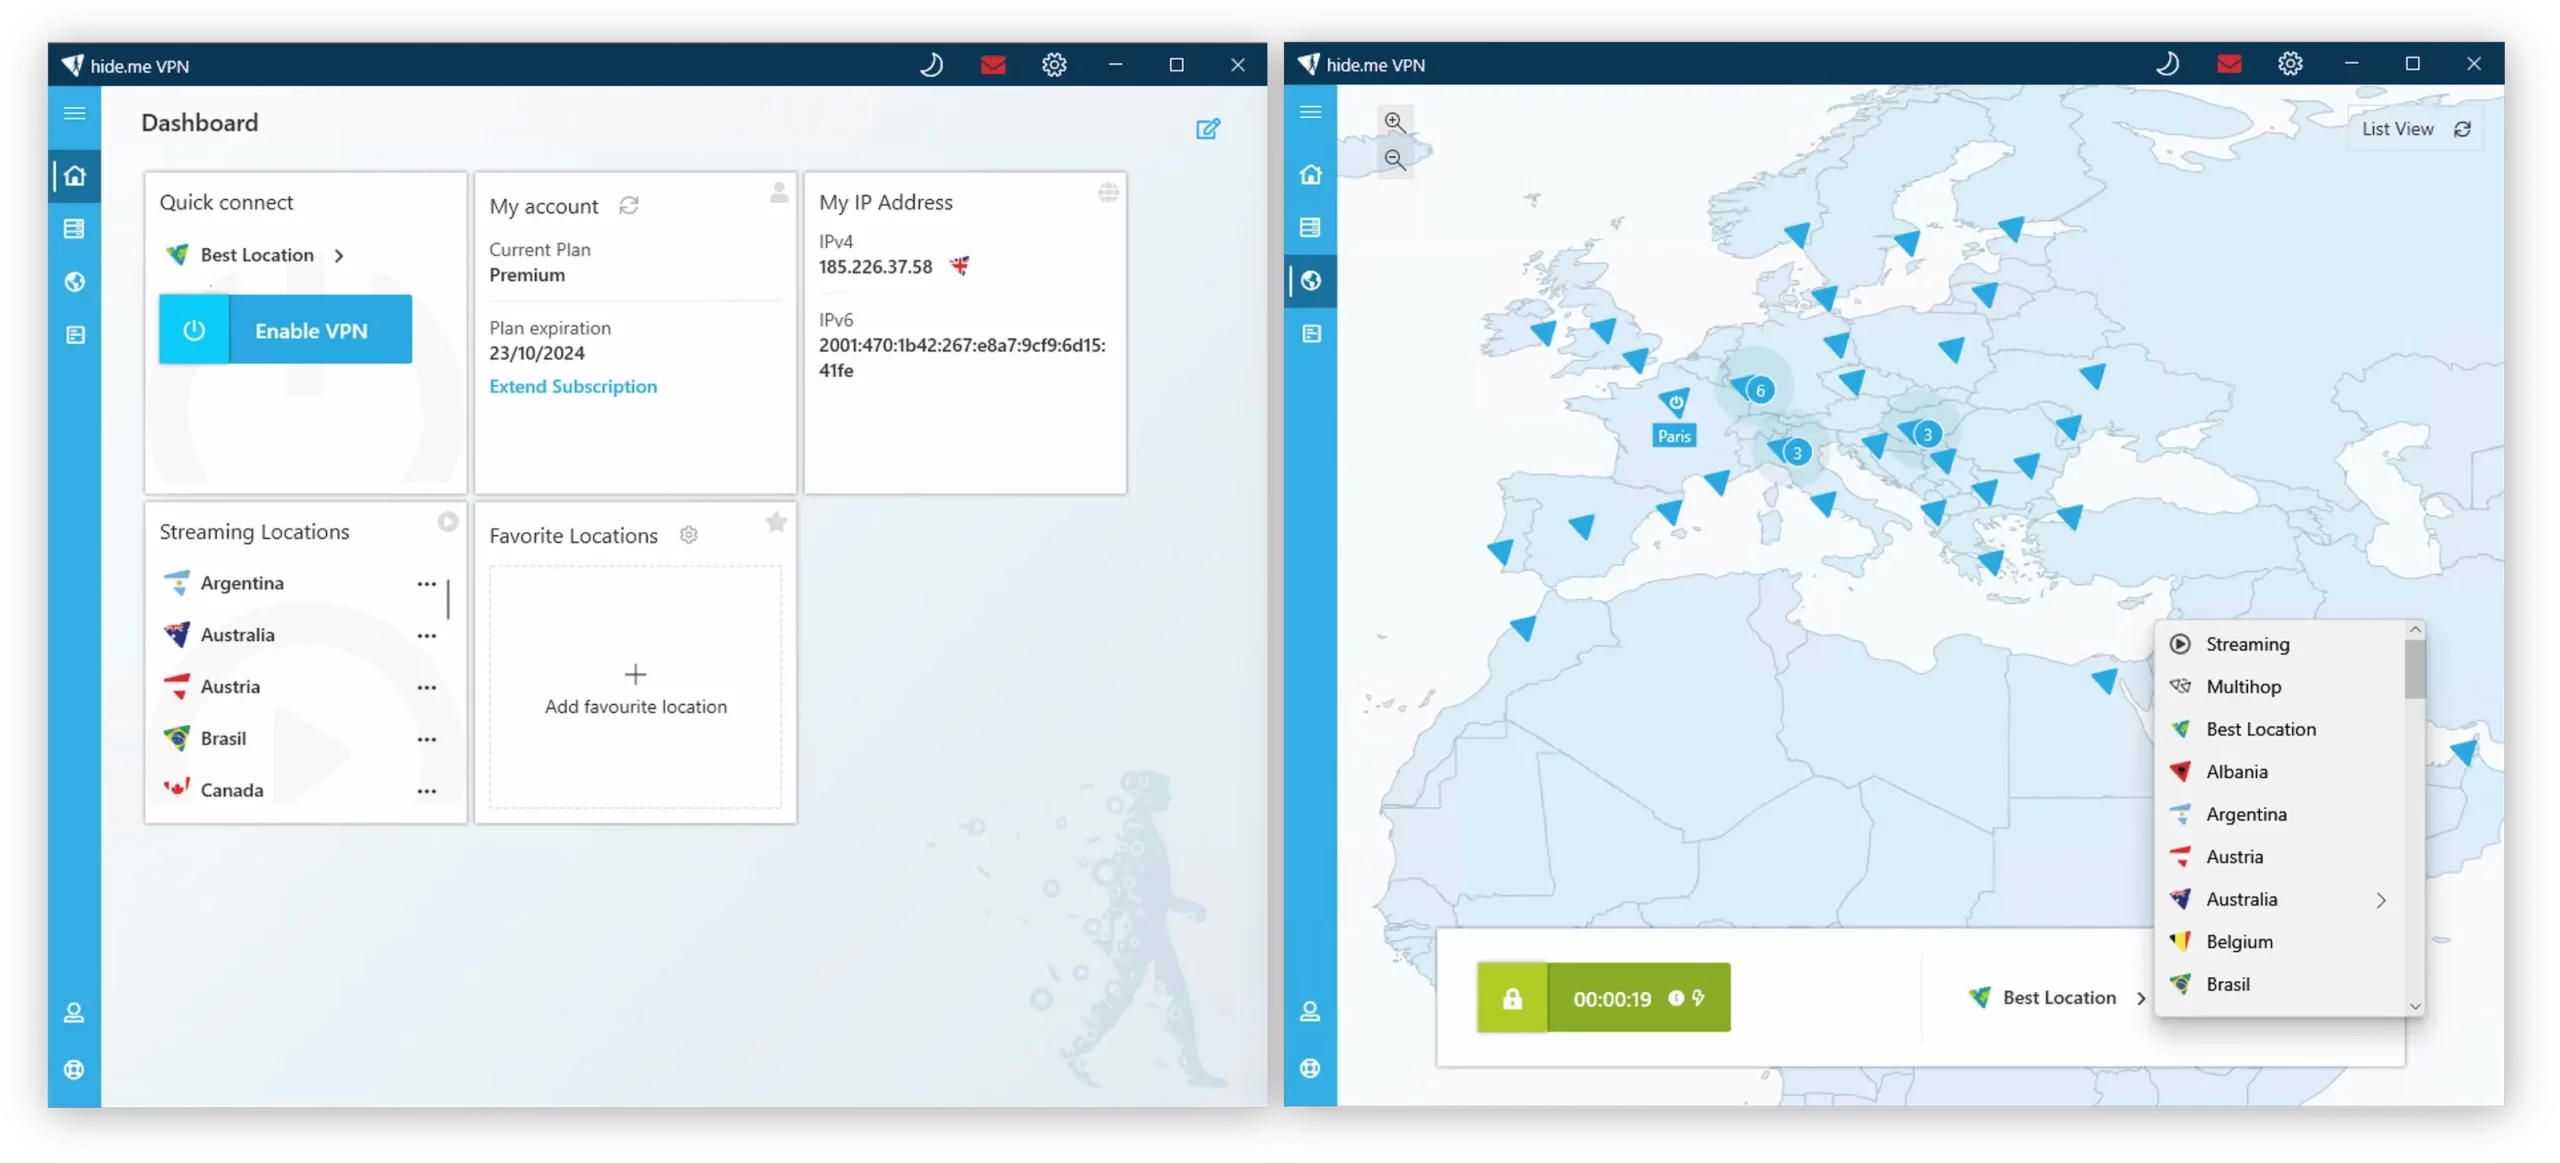
Task: Open the Streaming list icon in sidebar
Action: point(75,228)
